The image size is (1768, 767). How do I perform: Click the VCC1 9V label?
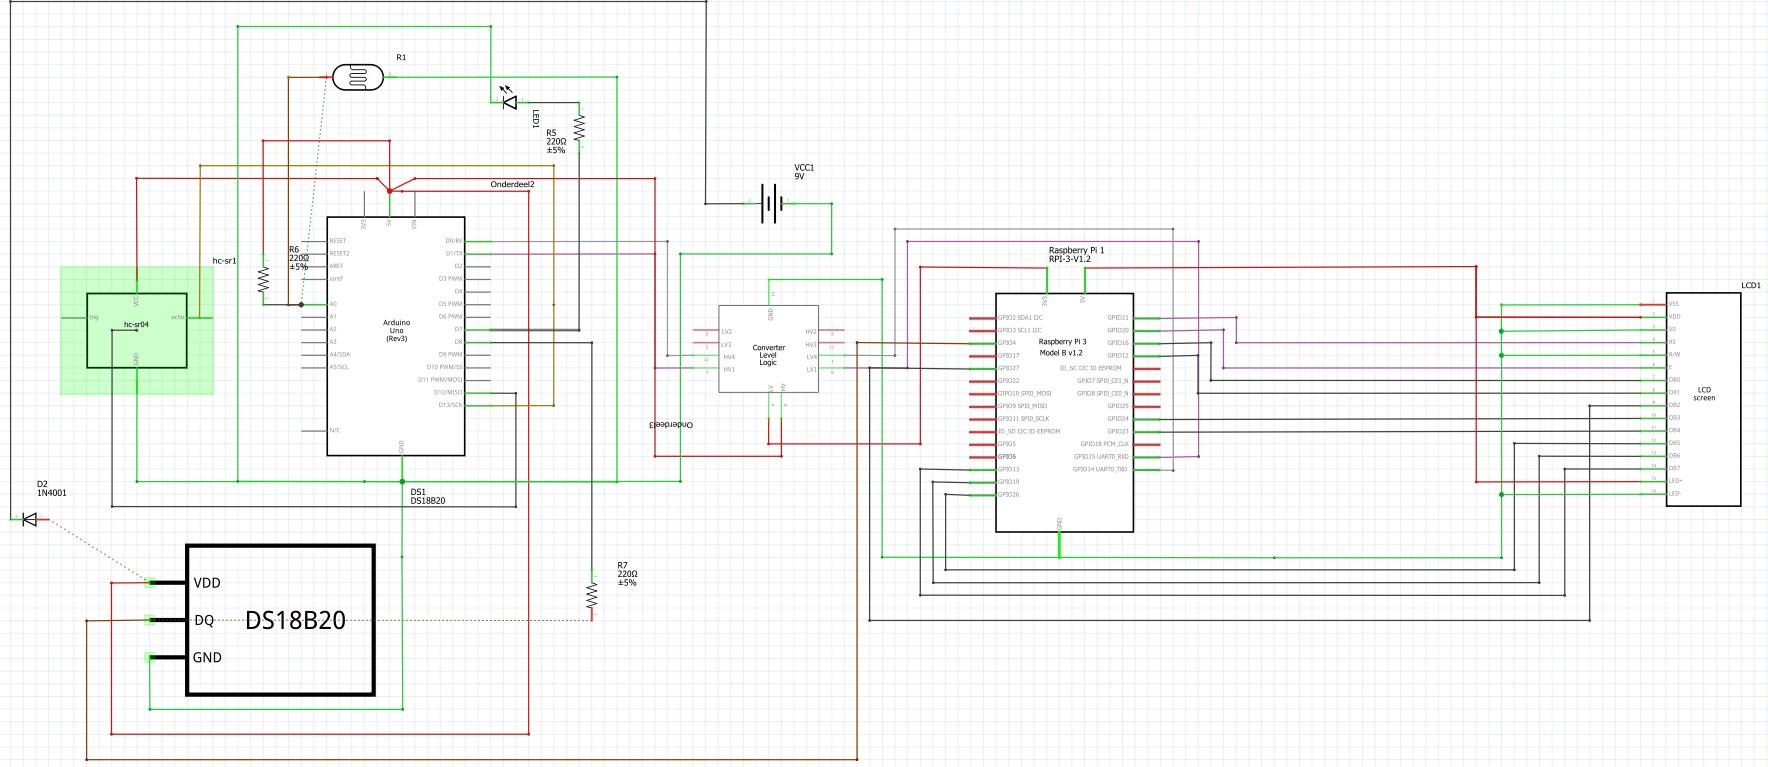804,171
